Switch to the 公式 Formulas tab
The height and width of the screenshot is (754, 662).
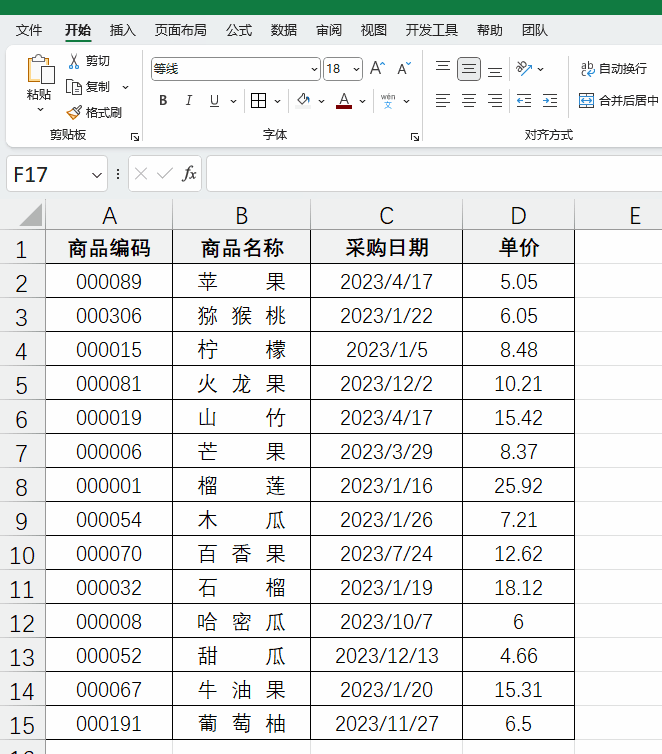coord(239,30)
